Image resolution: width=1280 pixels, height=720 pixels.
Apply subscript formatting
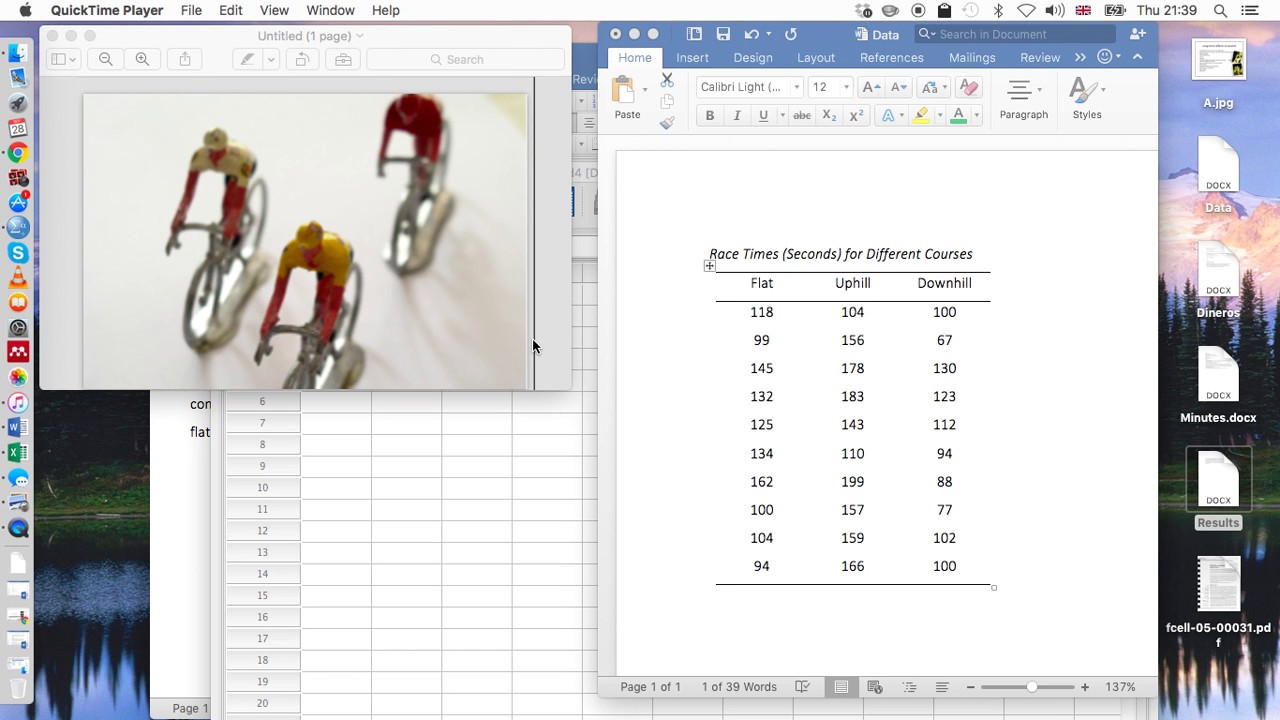[829, 116]
